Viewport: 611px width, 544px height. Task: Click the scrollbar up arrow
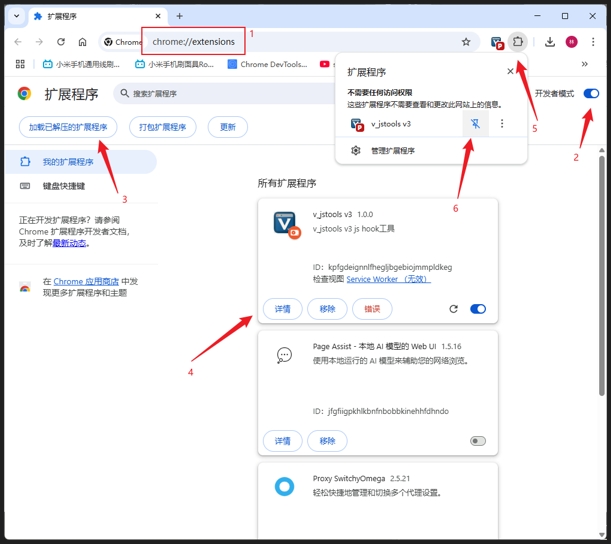[602, 150]
